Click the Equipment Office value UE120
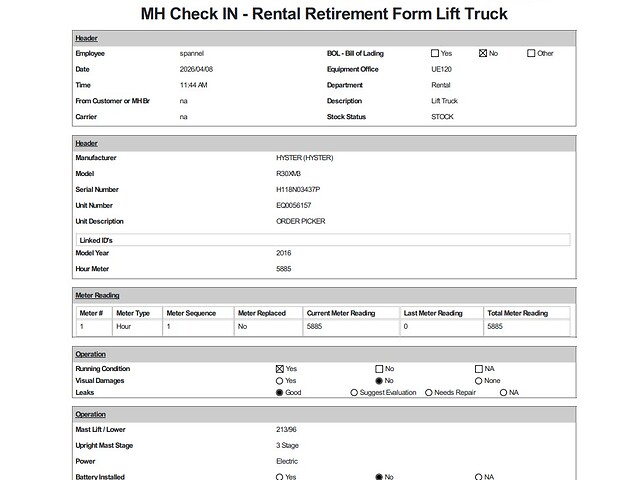The image size is (640, 480). (x=441, y=69)
